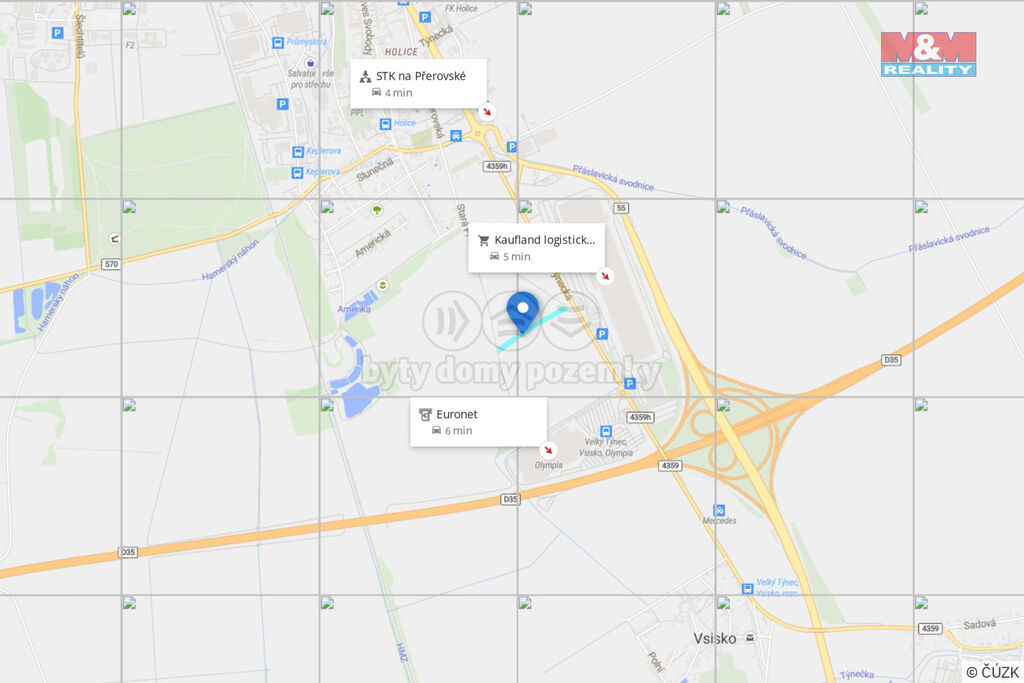Click the blue location pin marker
Image resolution: width=1024 pixels, height=683 pixels.
tap(522, 313)
